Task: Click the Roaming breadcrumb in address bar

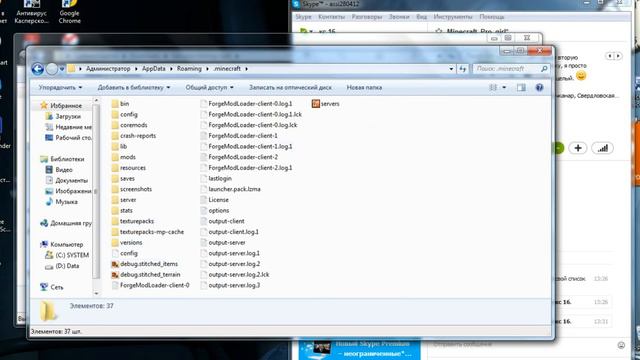Action: click(x=189, y=69)
